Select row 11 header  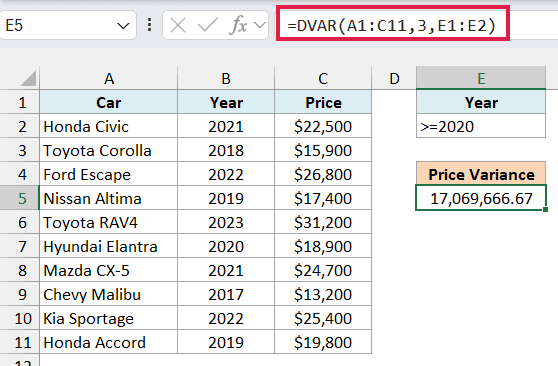tap(20, 342)
